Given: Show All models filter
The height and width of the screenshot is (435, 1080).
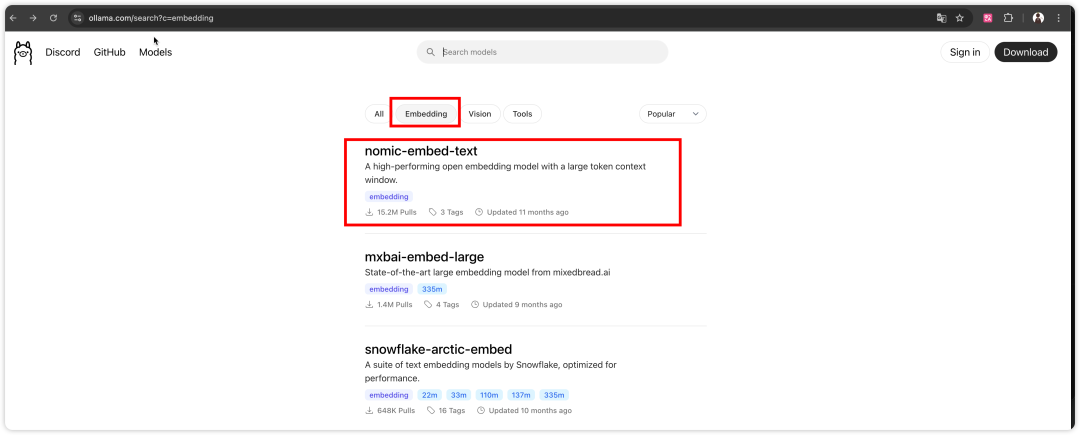Looking at the screenshot, I should click(379, 114).
